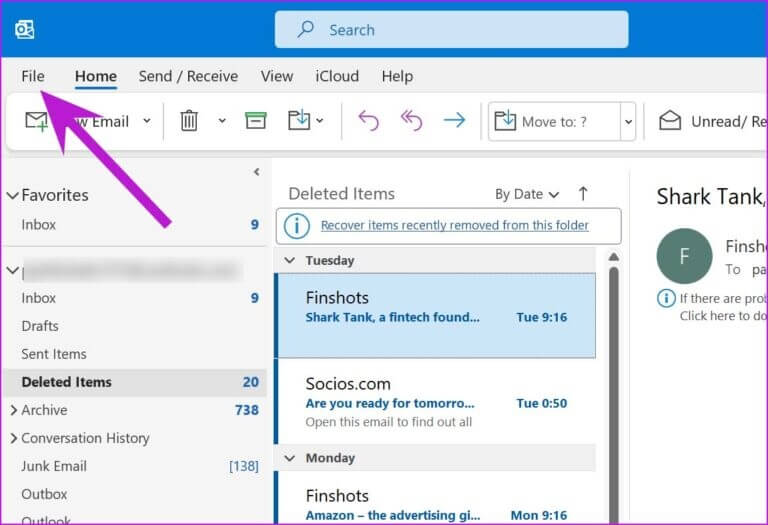Screen dimensions: 768x525
Task: Collapse the Tuesday message group
Action: (x=290, y=260)
